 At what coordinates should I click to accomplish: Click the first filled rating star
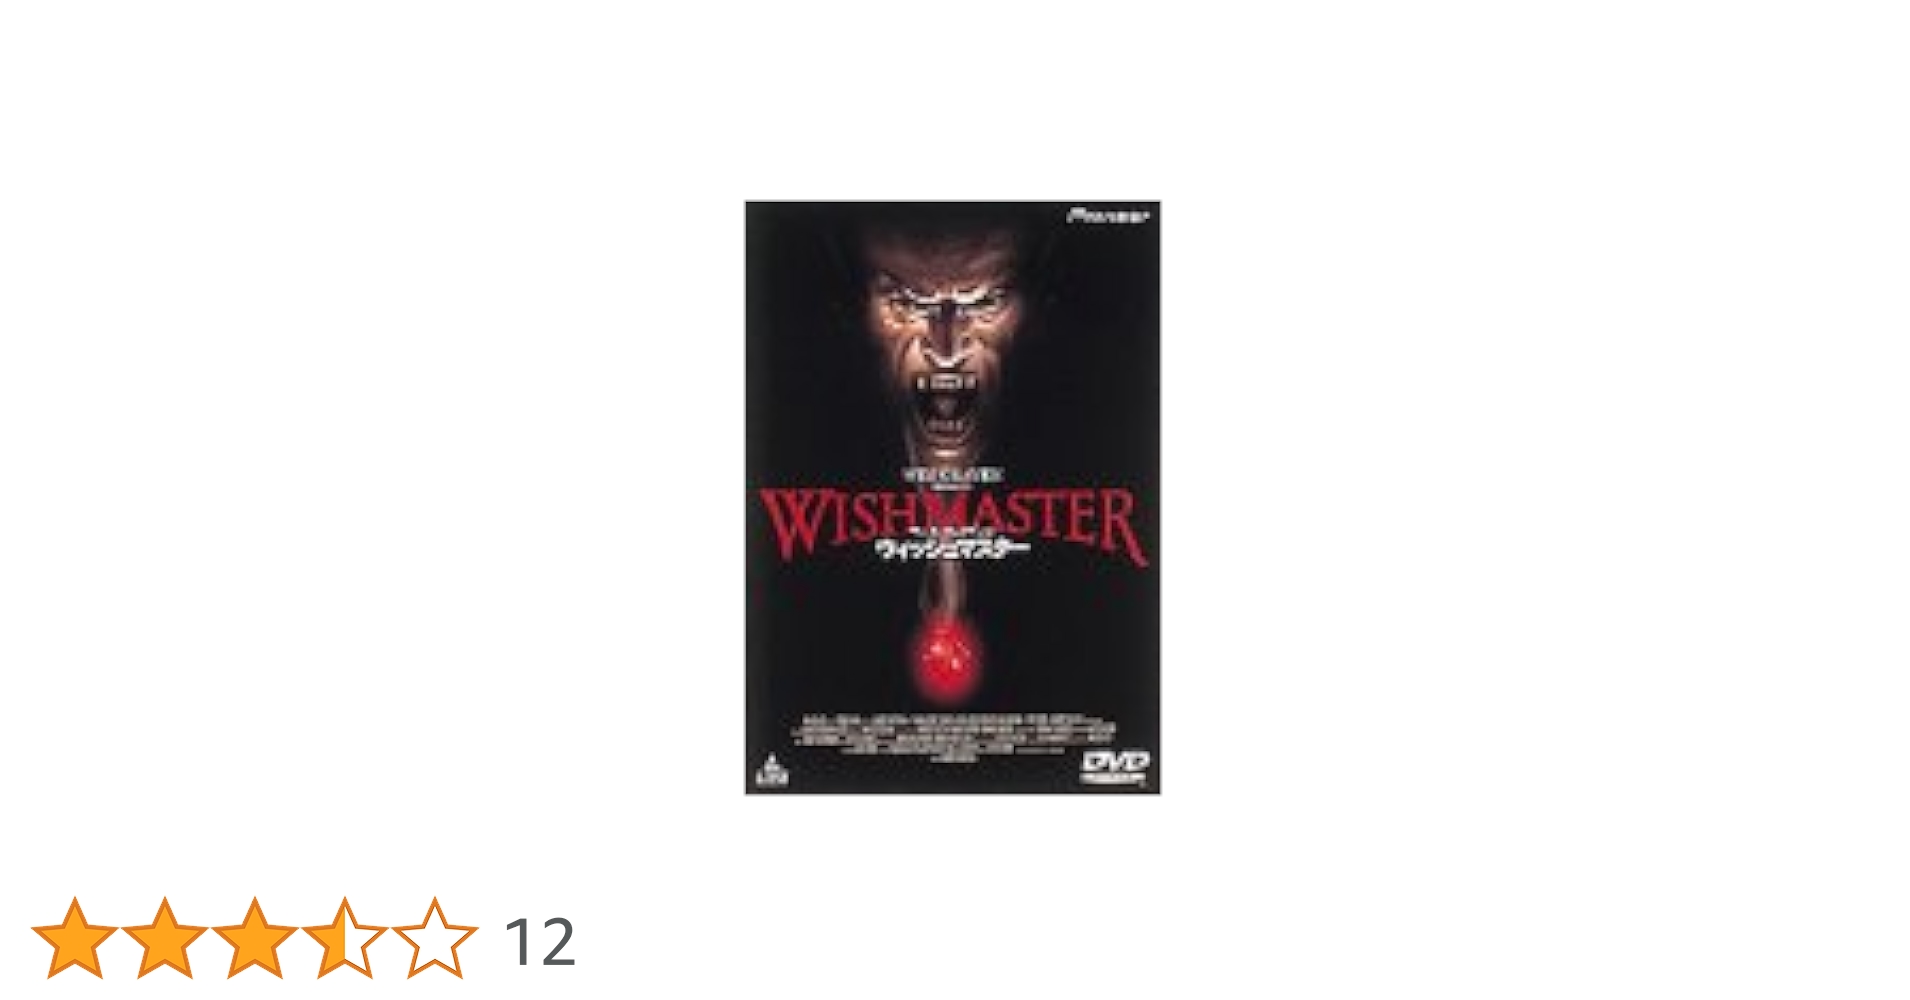tap(75, 938)
